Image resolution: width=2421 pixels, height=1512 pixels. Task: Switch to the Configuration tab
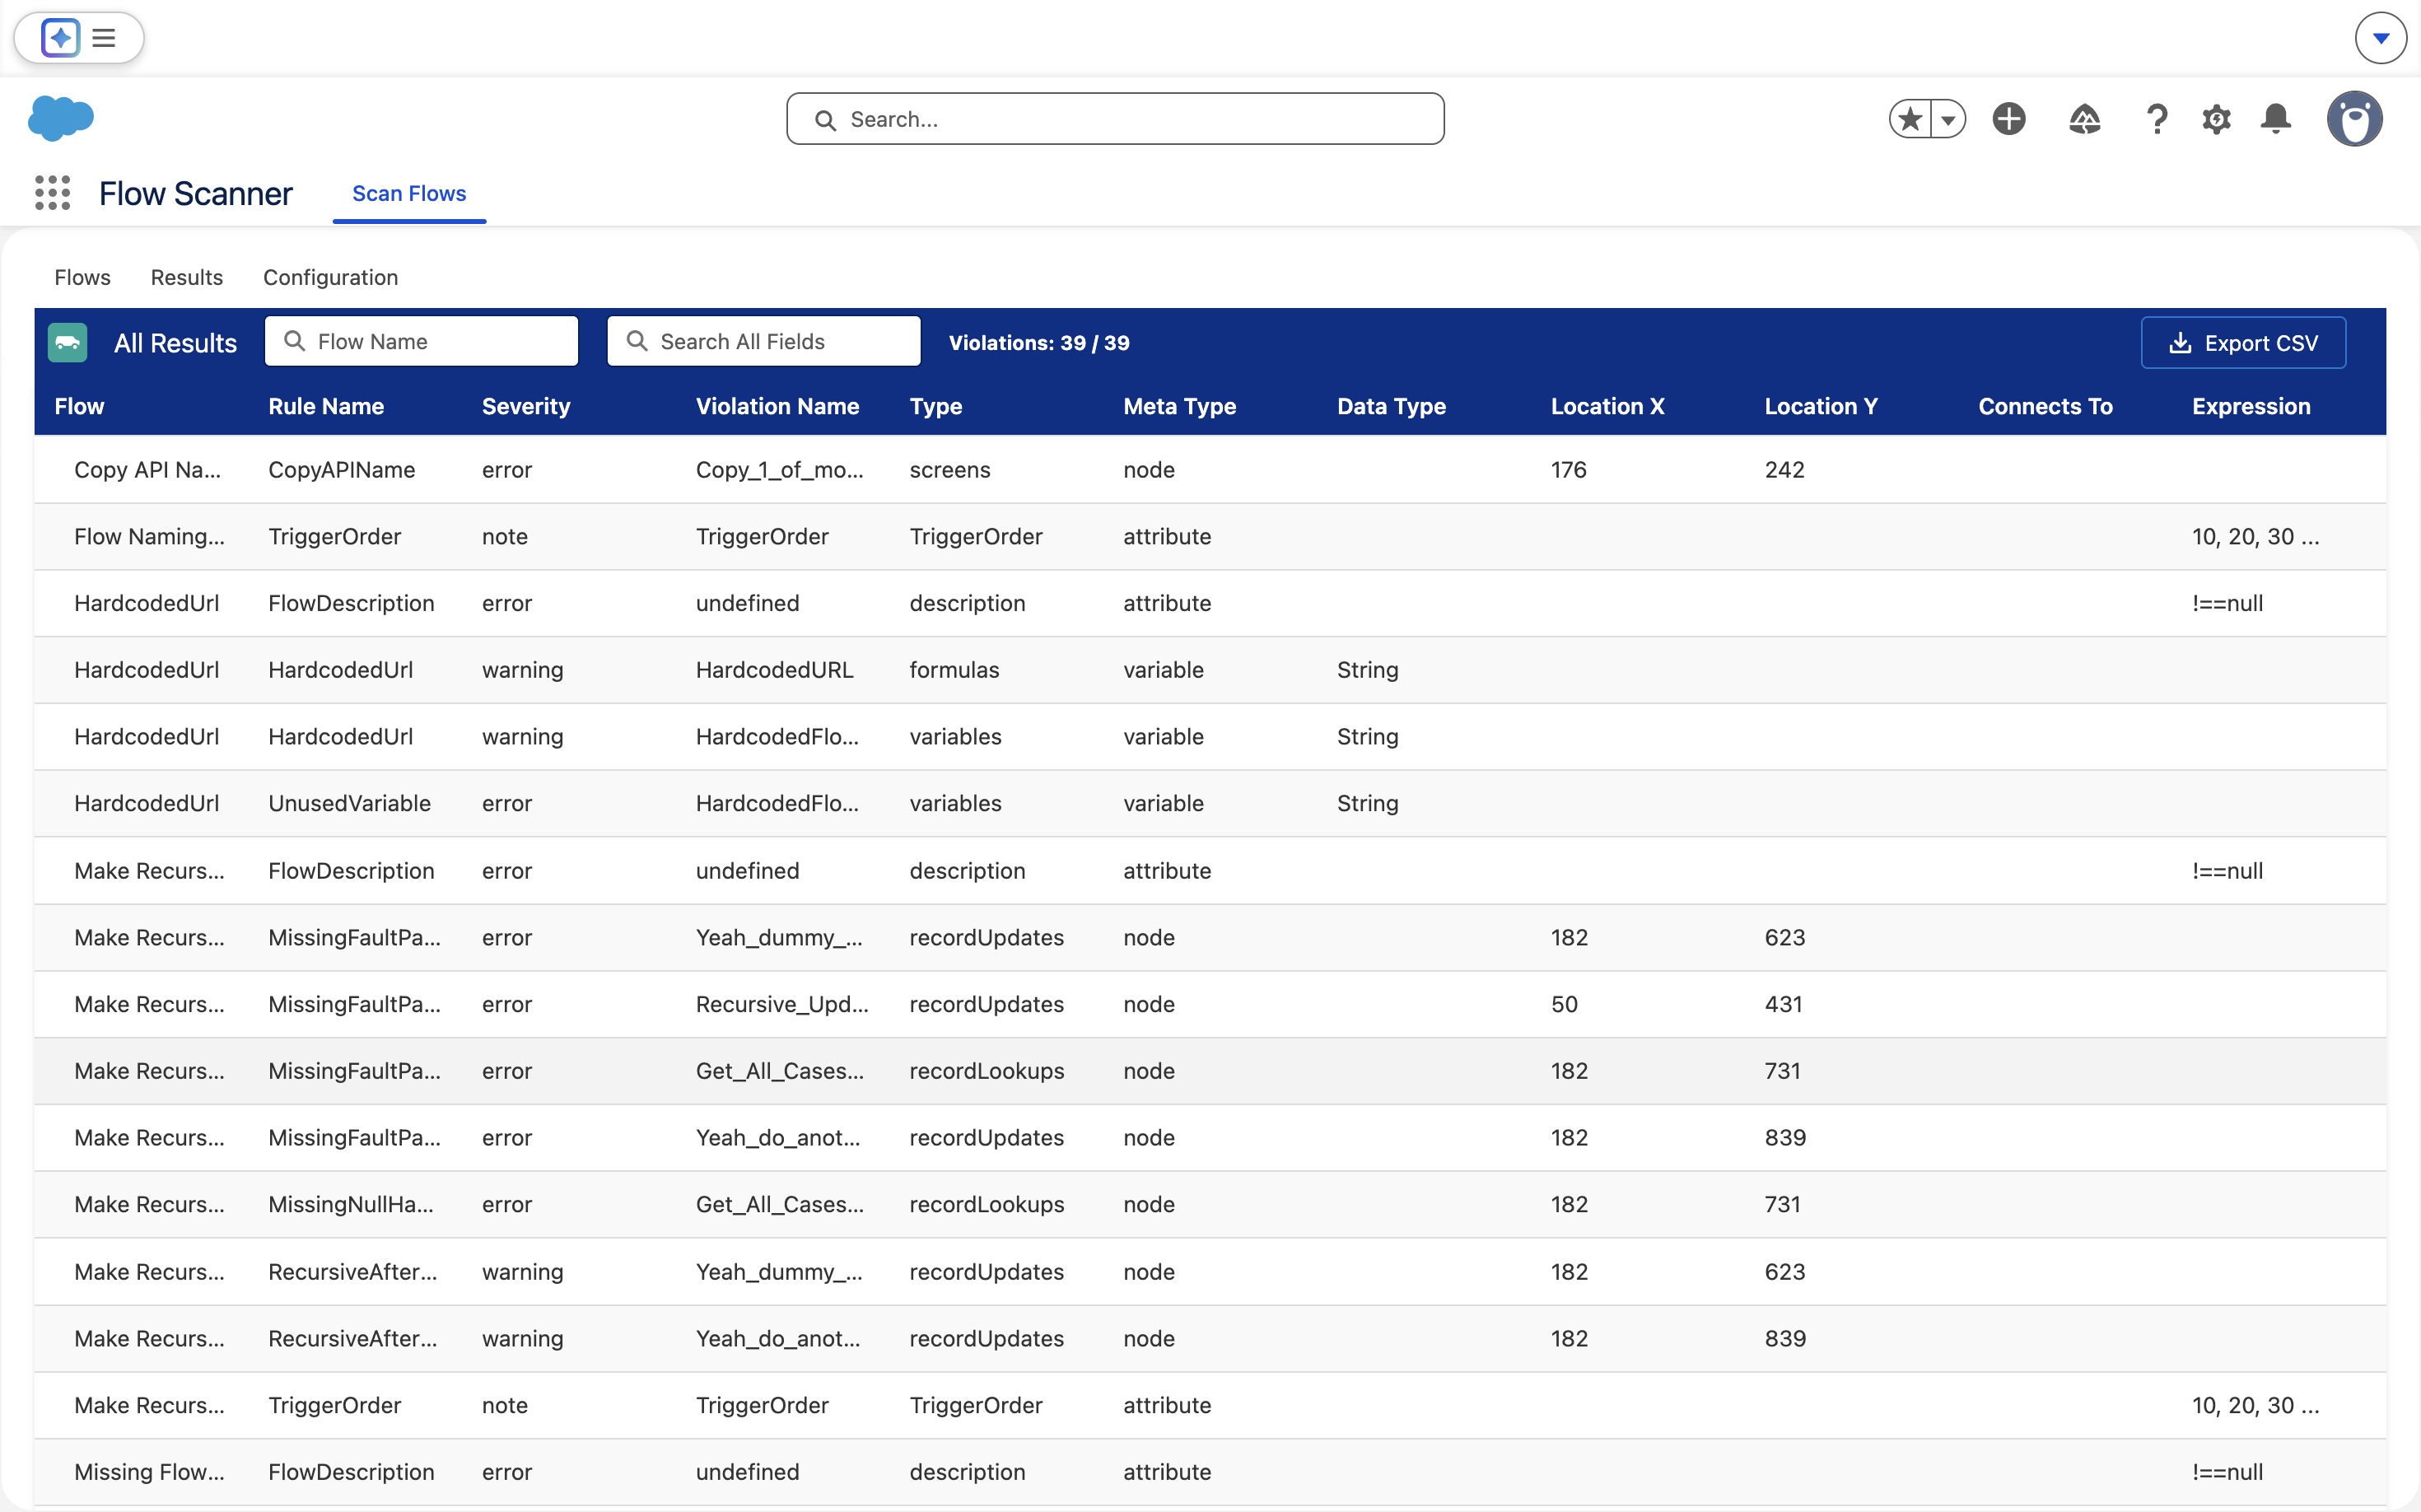[x=330, y=277]
